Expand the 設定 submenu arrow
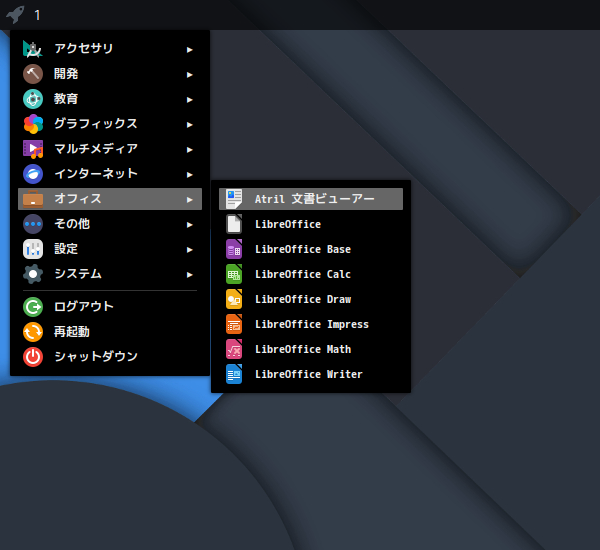The width and height of the screenshot is (600, 550). [x=189, y=250]
